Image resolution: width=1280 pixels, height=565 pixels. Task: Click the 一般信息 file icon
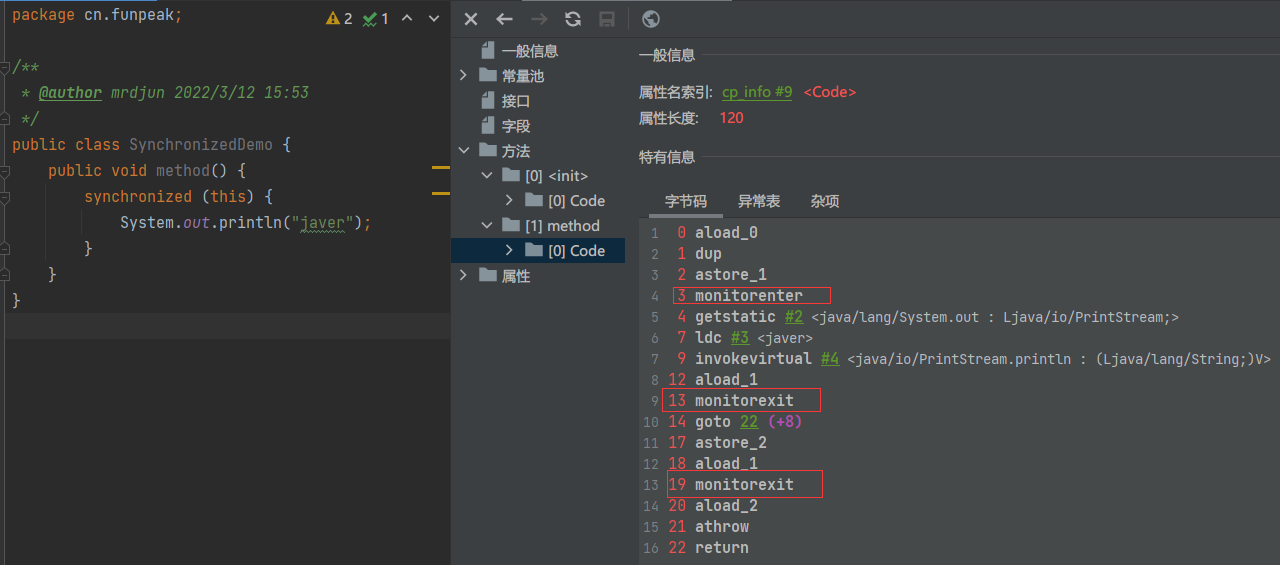(488, 51)
